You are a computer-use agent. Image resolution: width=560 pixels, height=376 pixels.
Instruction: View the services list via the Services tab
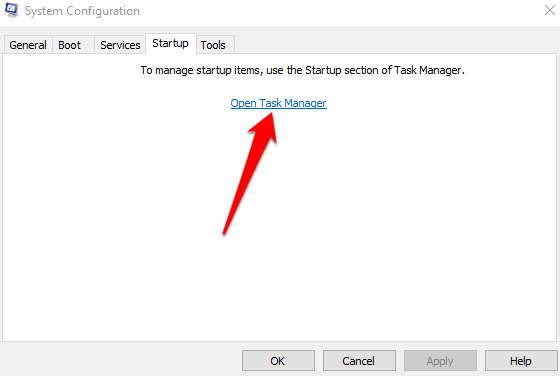(x=120, y=45)
